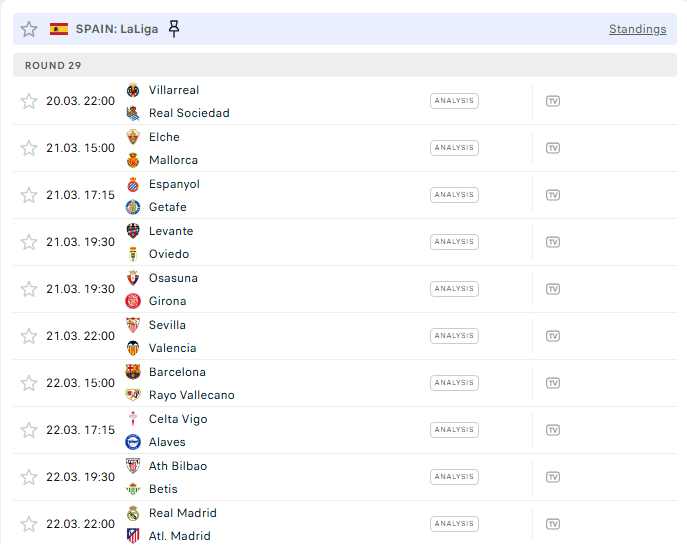687x545 pixels.
Task: Open Analysis for Sevilla vs Valencia
Action: (454, 336)
